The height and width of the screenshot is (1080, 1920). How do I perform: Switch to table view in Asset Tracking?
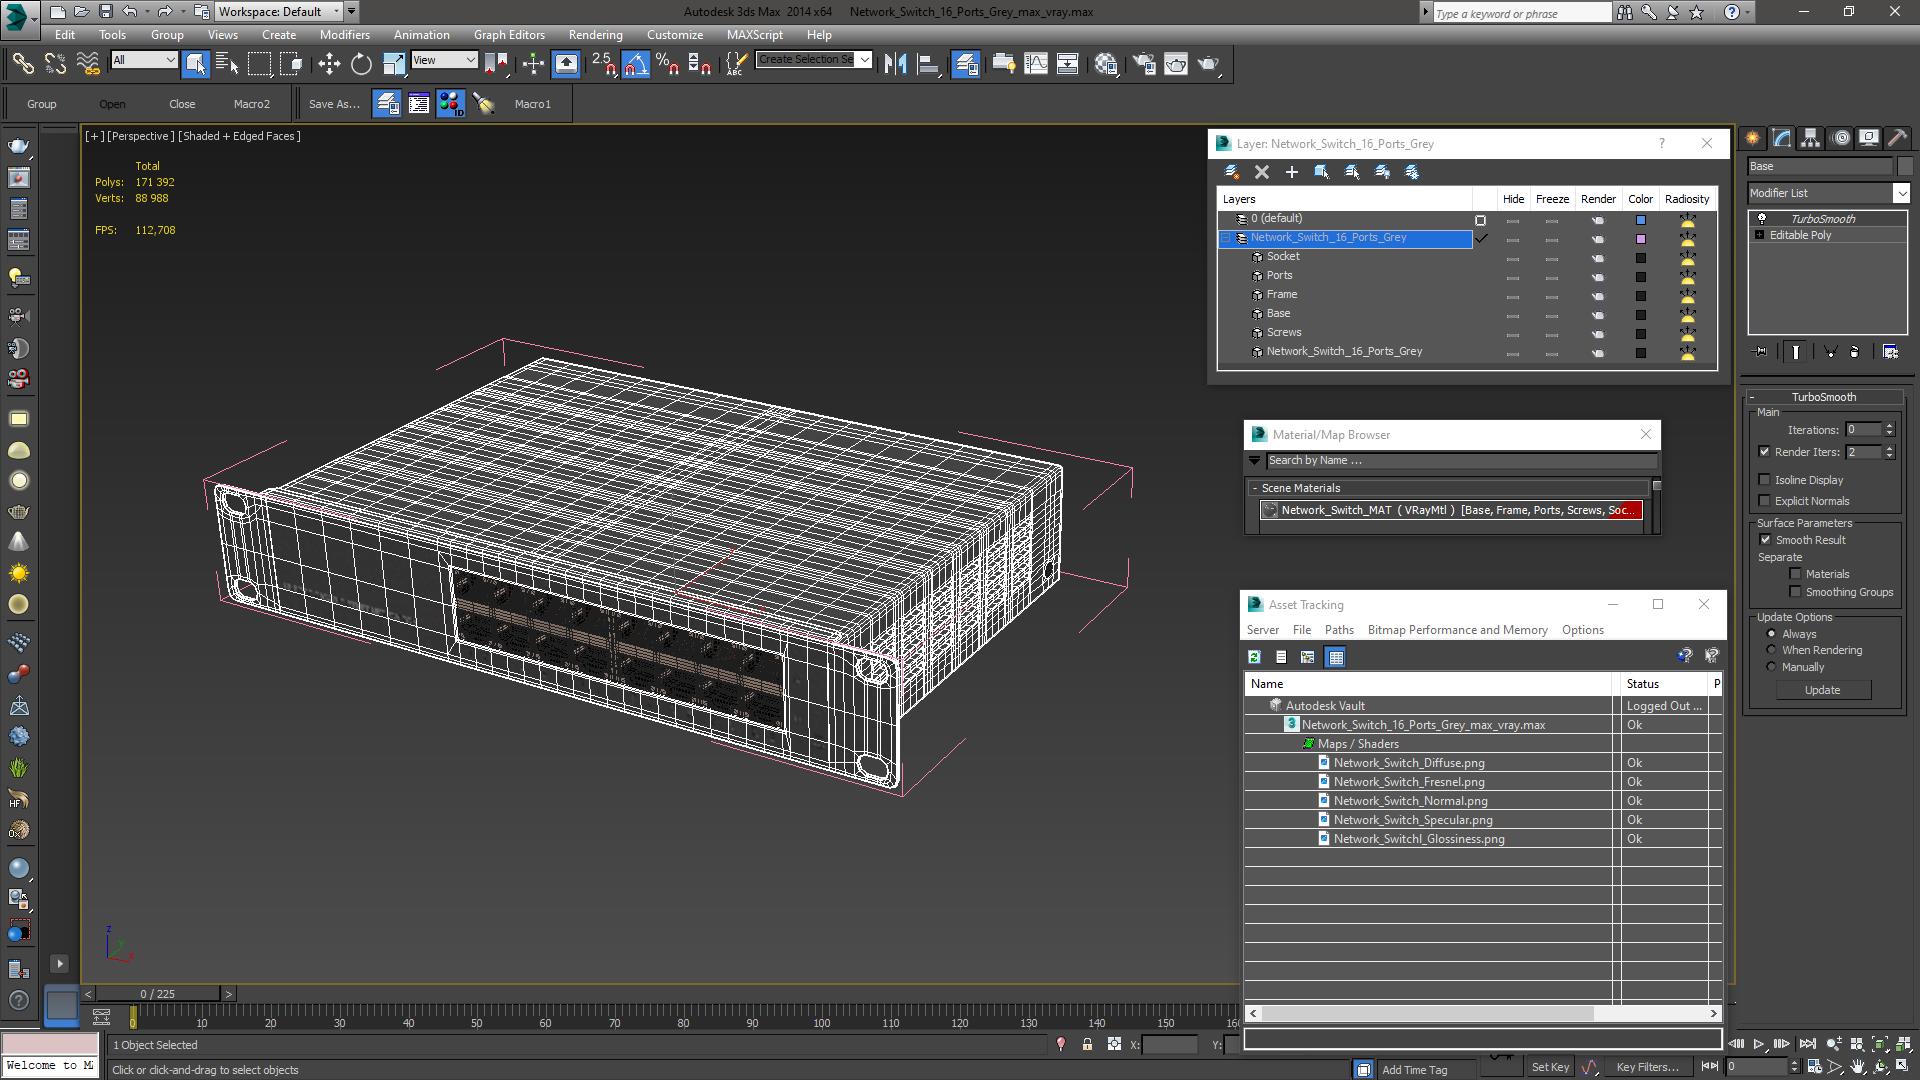(x=1335, y=657)
